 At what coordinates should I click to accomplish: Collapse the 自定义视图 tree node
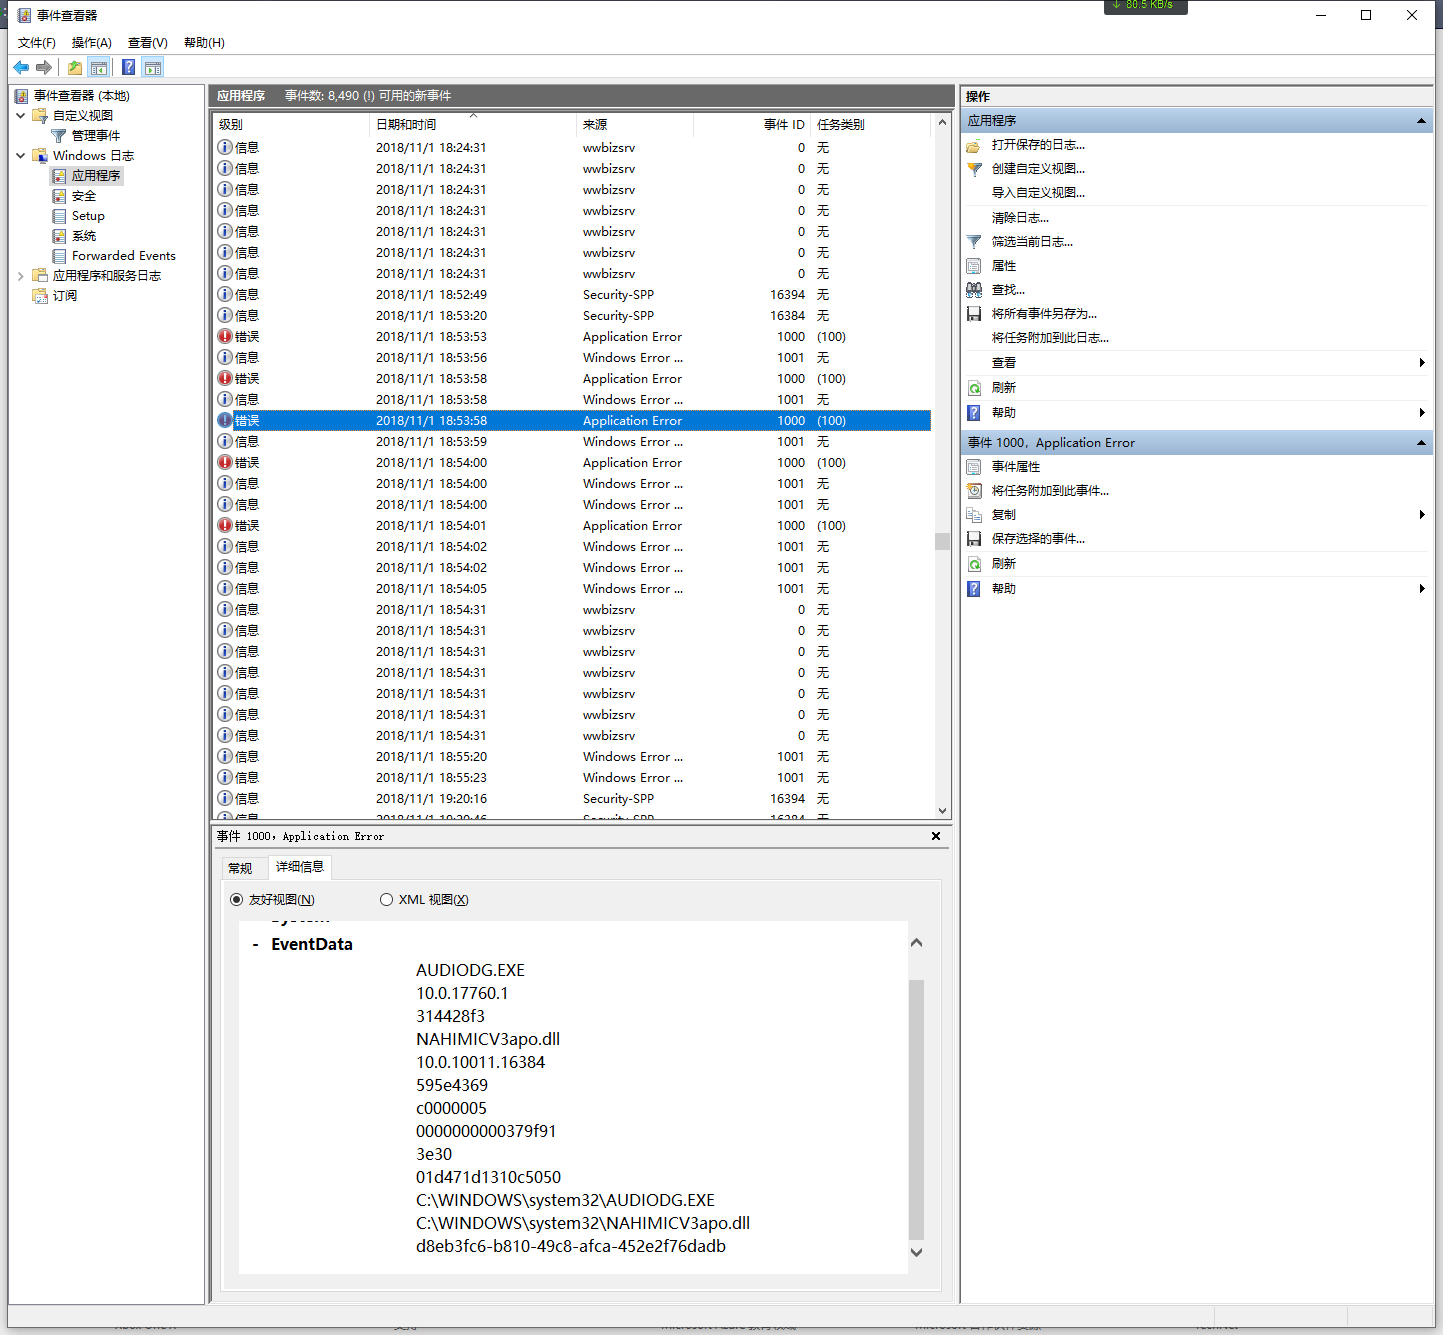click(21, 116)
